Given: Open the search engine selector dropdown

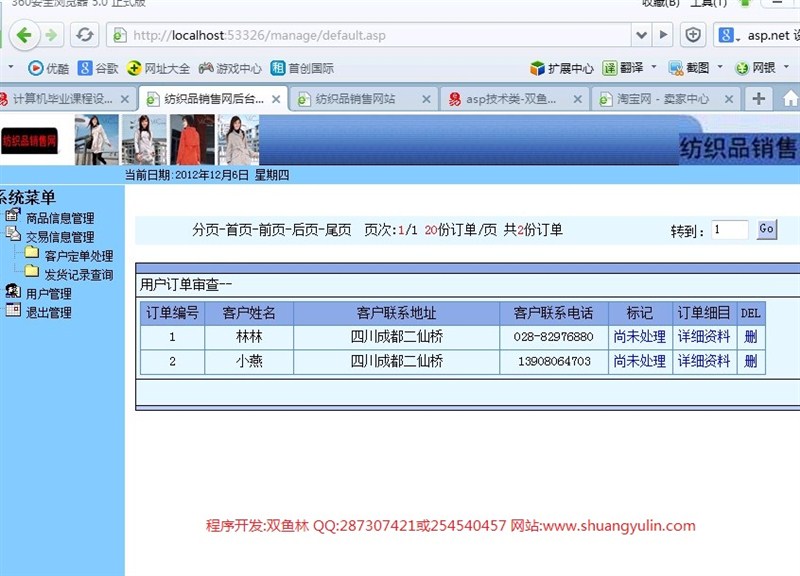Looking at the screenshot, I should click(x=728, y=36).
